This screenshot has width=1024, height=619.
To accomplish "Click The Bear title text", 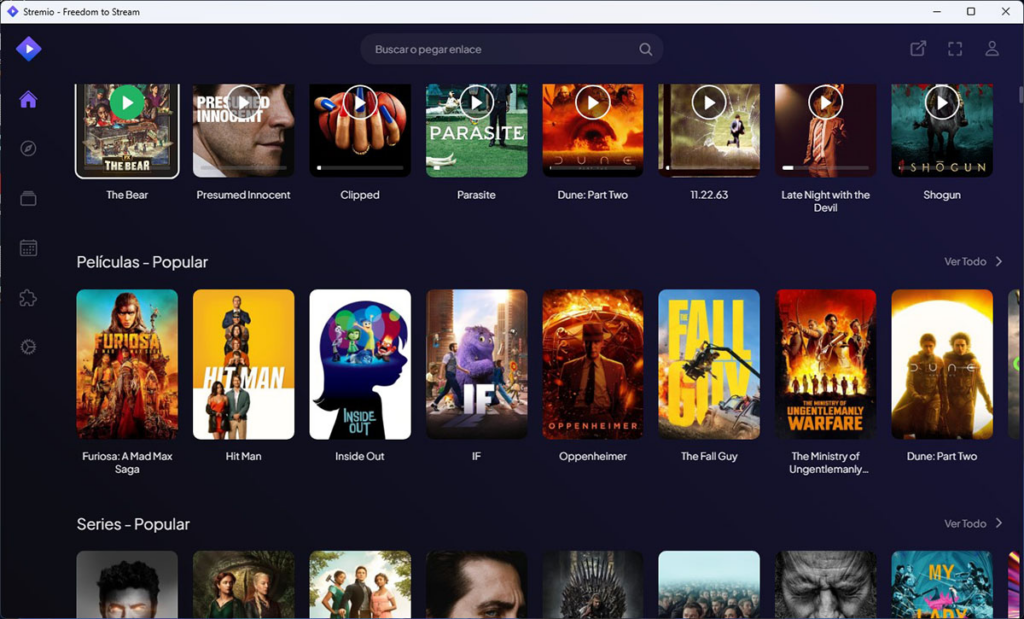I will point(127,195).
